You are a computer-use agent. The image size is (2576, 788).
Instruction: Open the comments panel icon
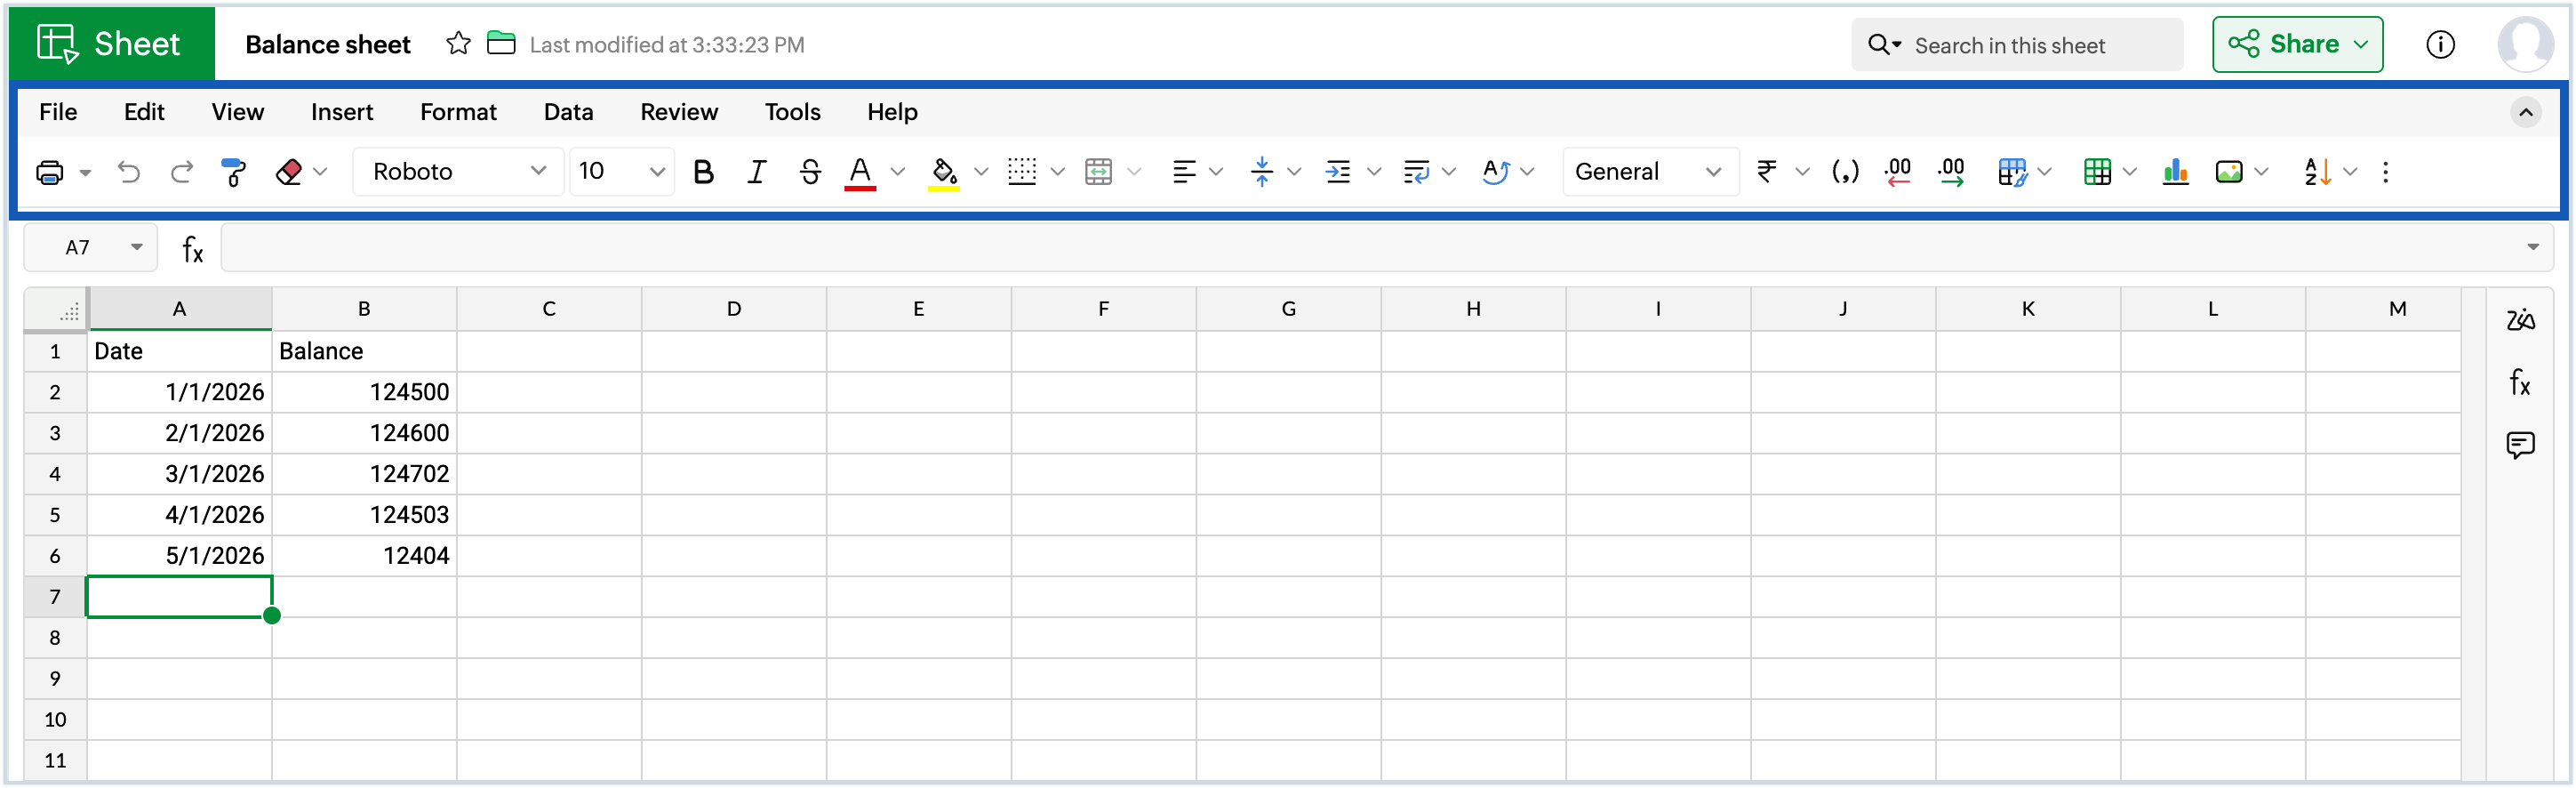click(x=2520, y=445)
